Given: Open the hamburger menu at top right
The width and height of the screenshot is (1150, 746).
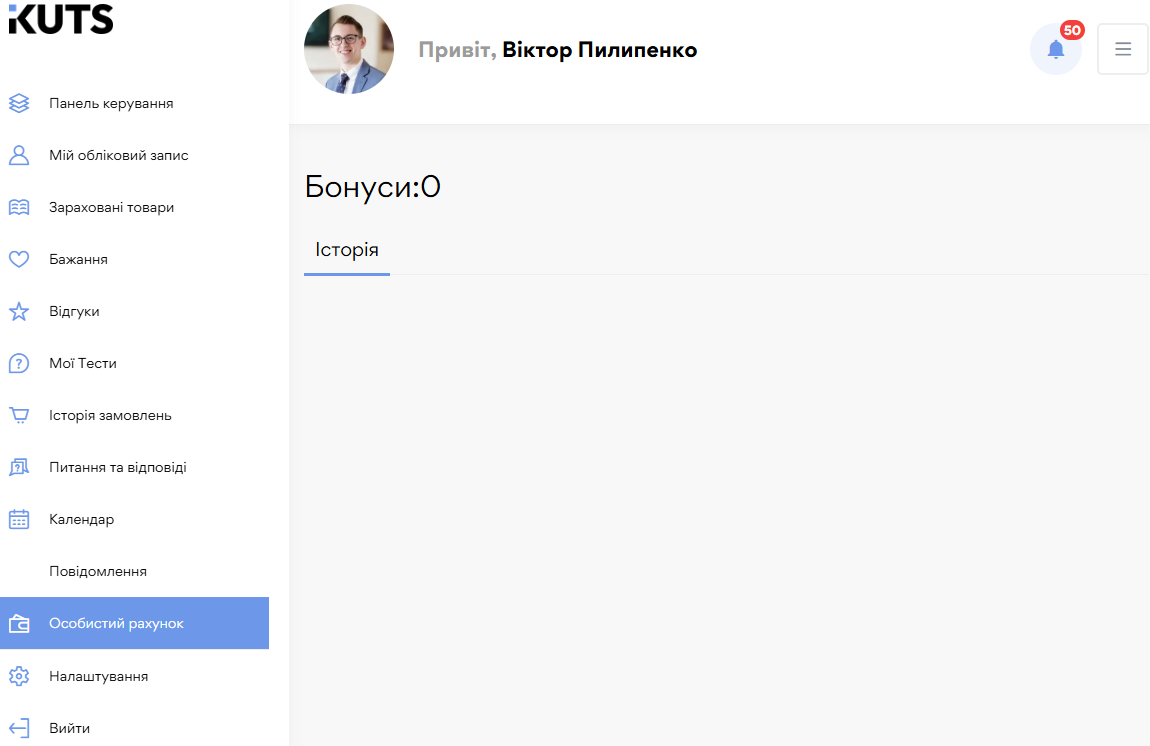Looking at the screenshot, I should (x=1122, y=49).
